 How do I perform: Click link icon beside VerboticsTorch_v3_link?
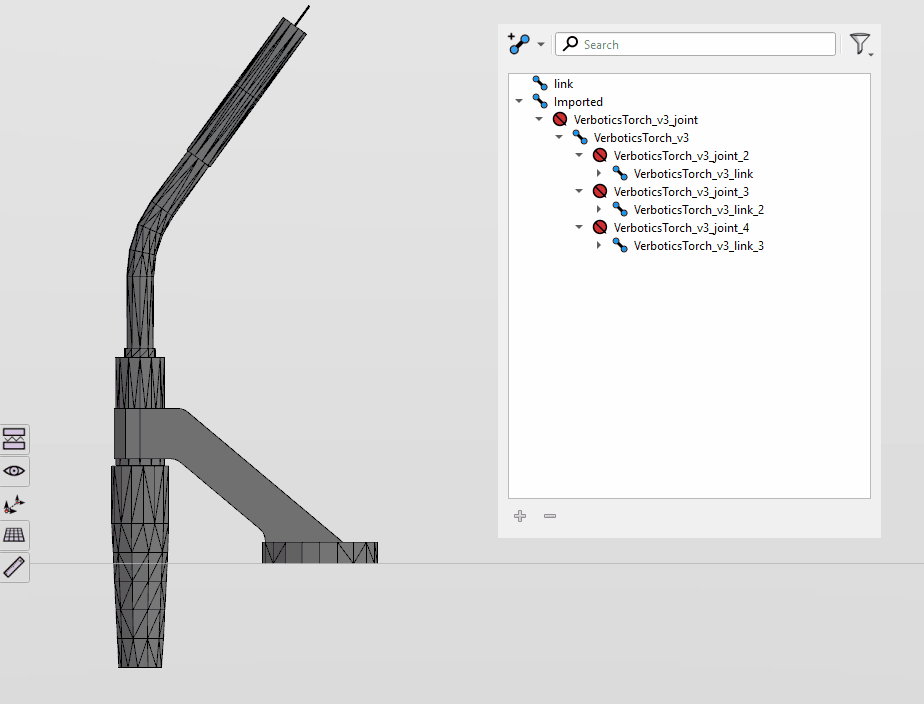point(620,173)
